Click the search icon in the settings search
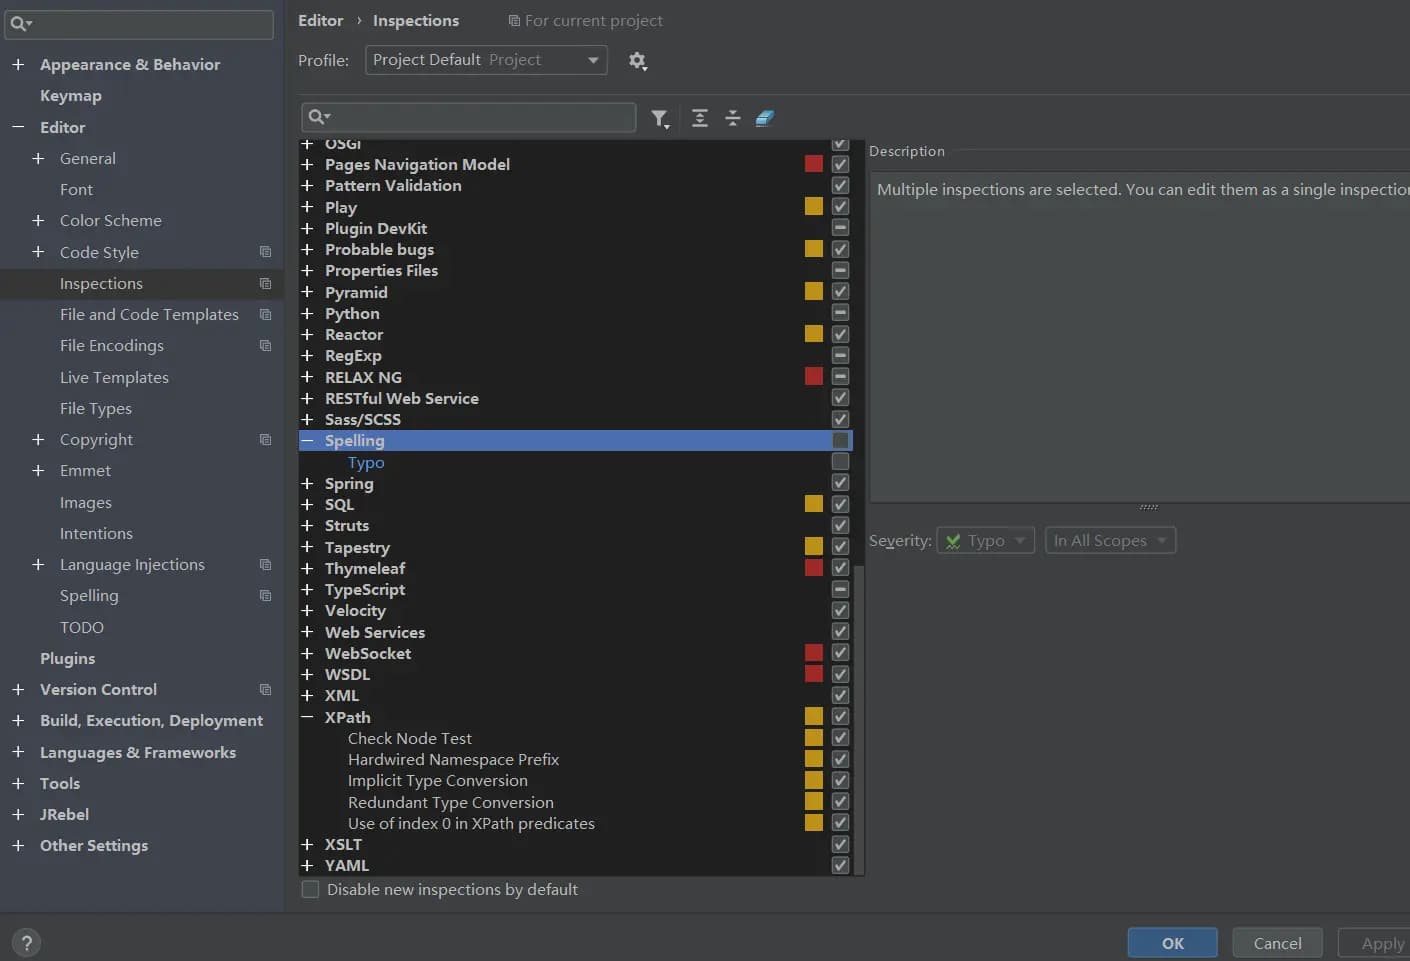The height and width of the screenshot is (961, 1410). coord(21,23)
